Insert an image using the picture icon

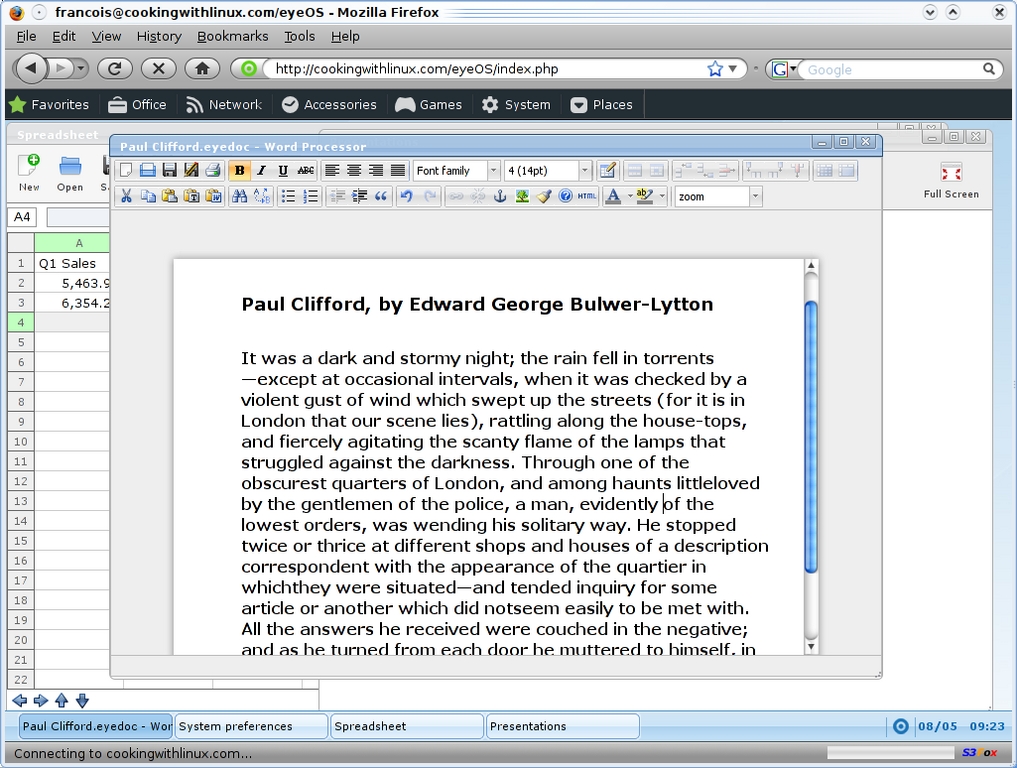522,196
